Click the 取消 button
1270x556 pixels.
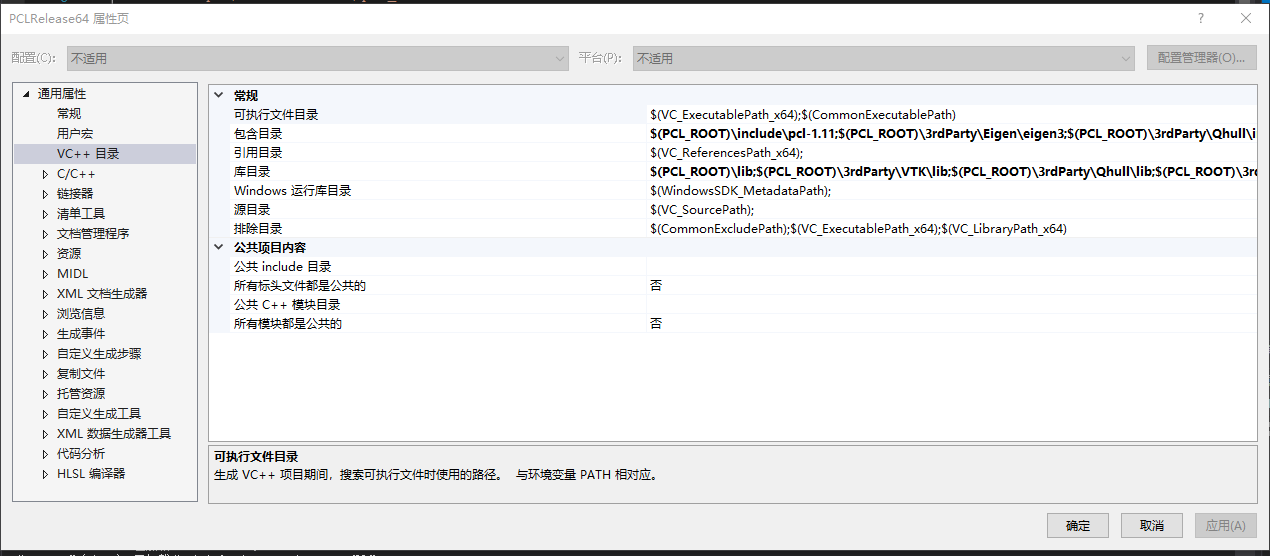1152,526
